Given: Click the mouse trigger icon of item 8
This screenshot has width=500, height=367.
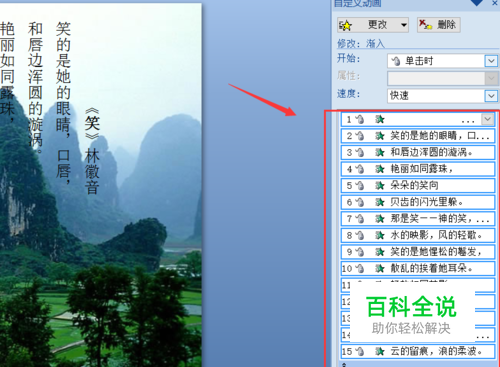Looking at the screenshot, I should 360,235.
